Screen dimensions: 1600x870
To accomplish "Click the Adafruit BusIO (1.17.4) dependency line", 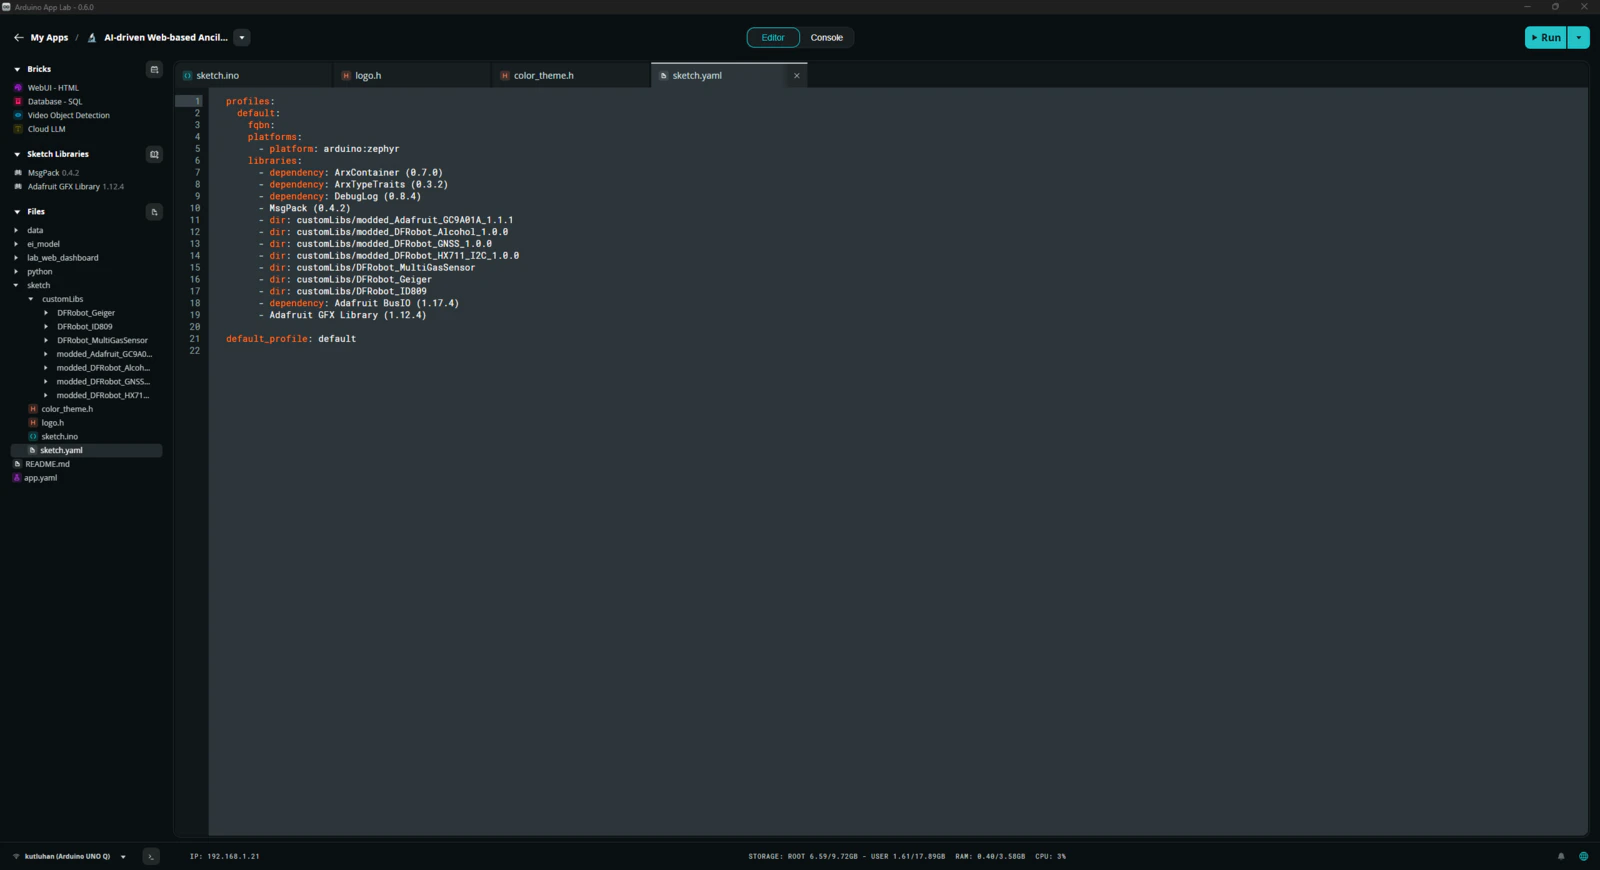I will click(359, 303).
